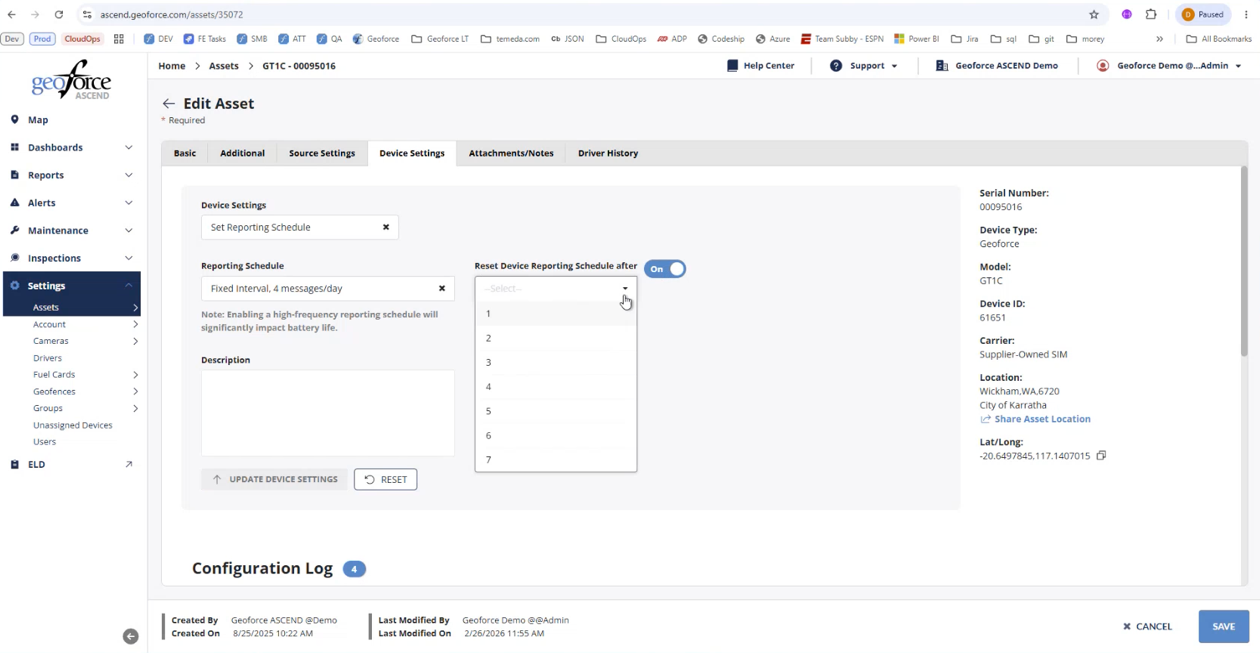Switch to the Attachments/Notes tab

tap(511, 153)
